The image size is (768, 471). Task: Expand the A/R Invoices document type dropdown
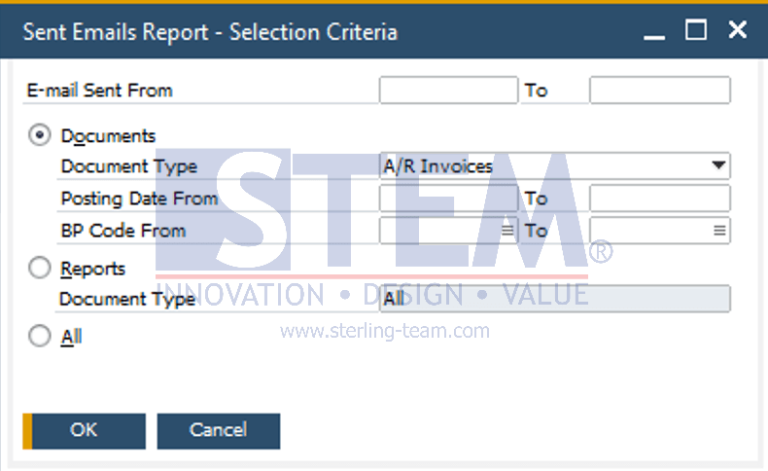[718, 166]
